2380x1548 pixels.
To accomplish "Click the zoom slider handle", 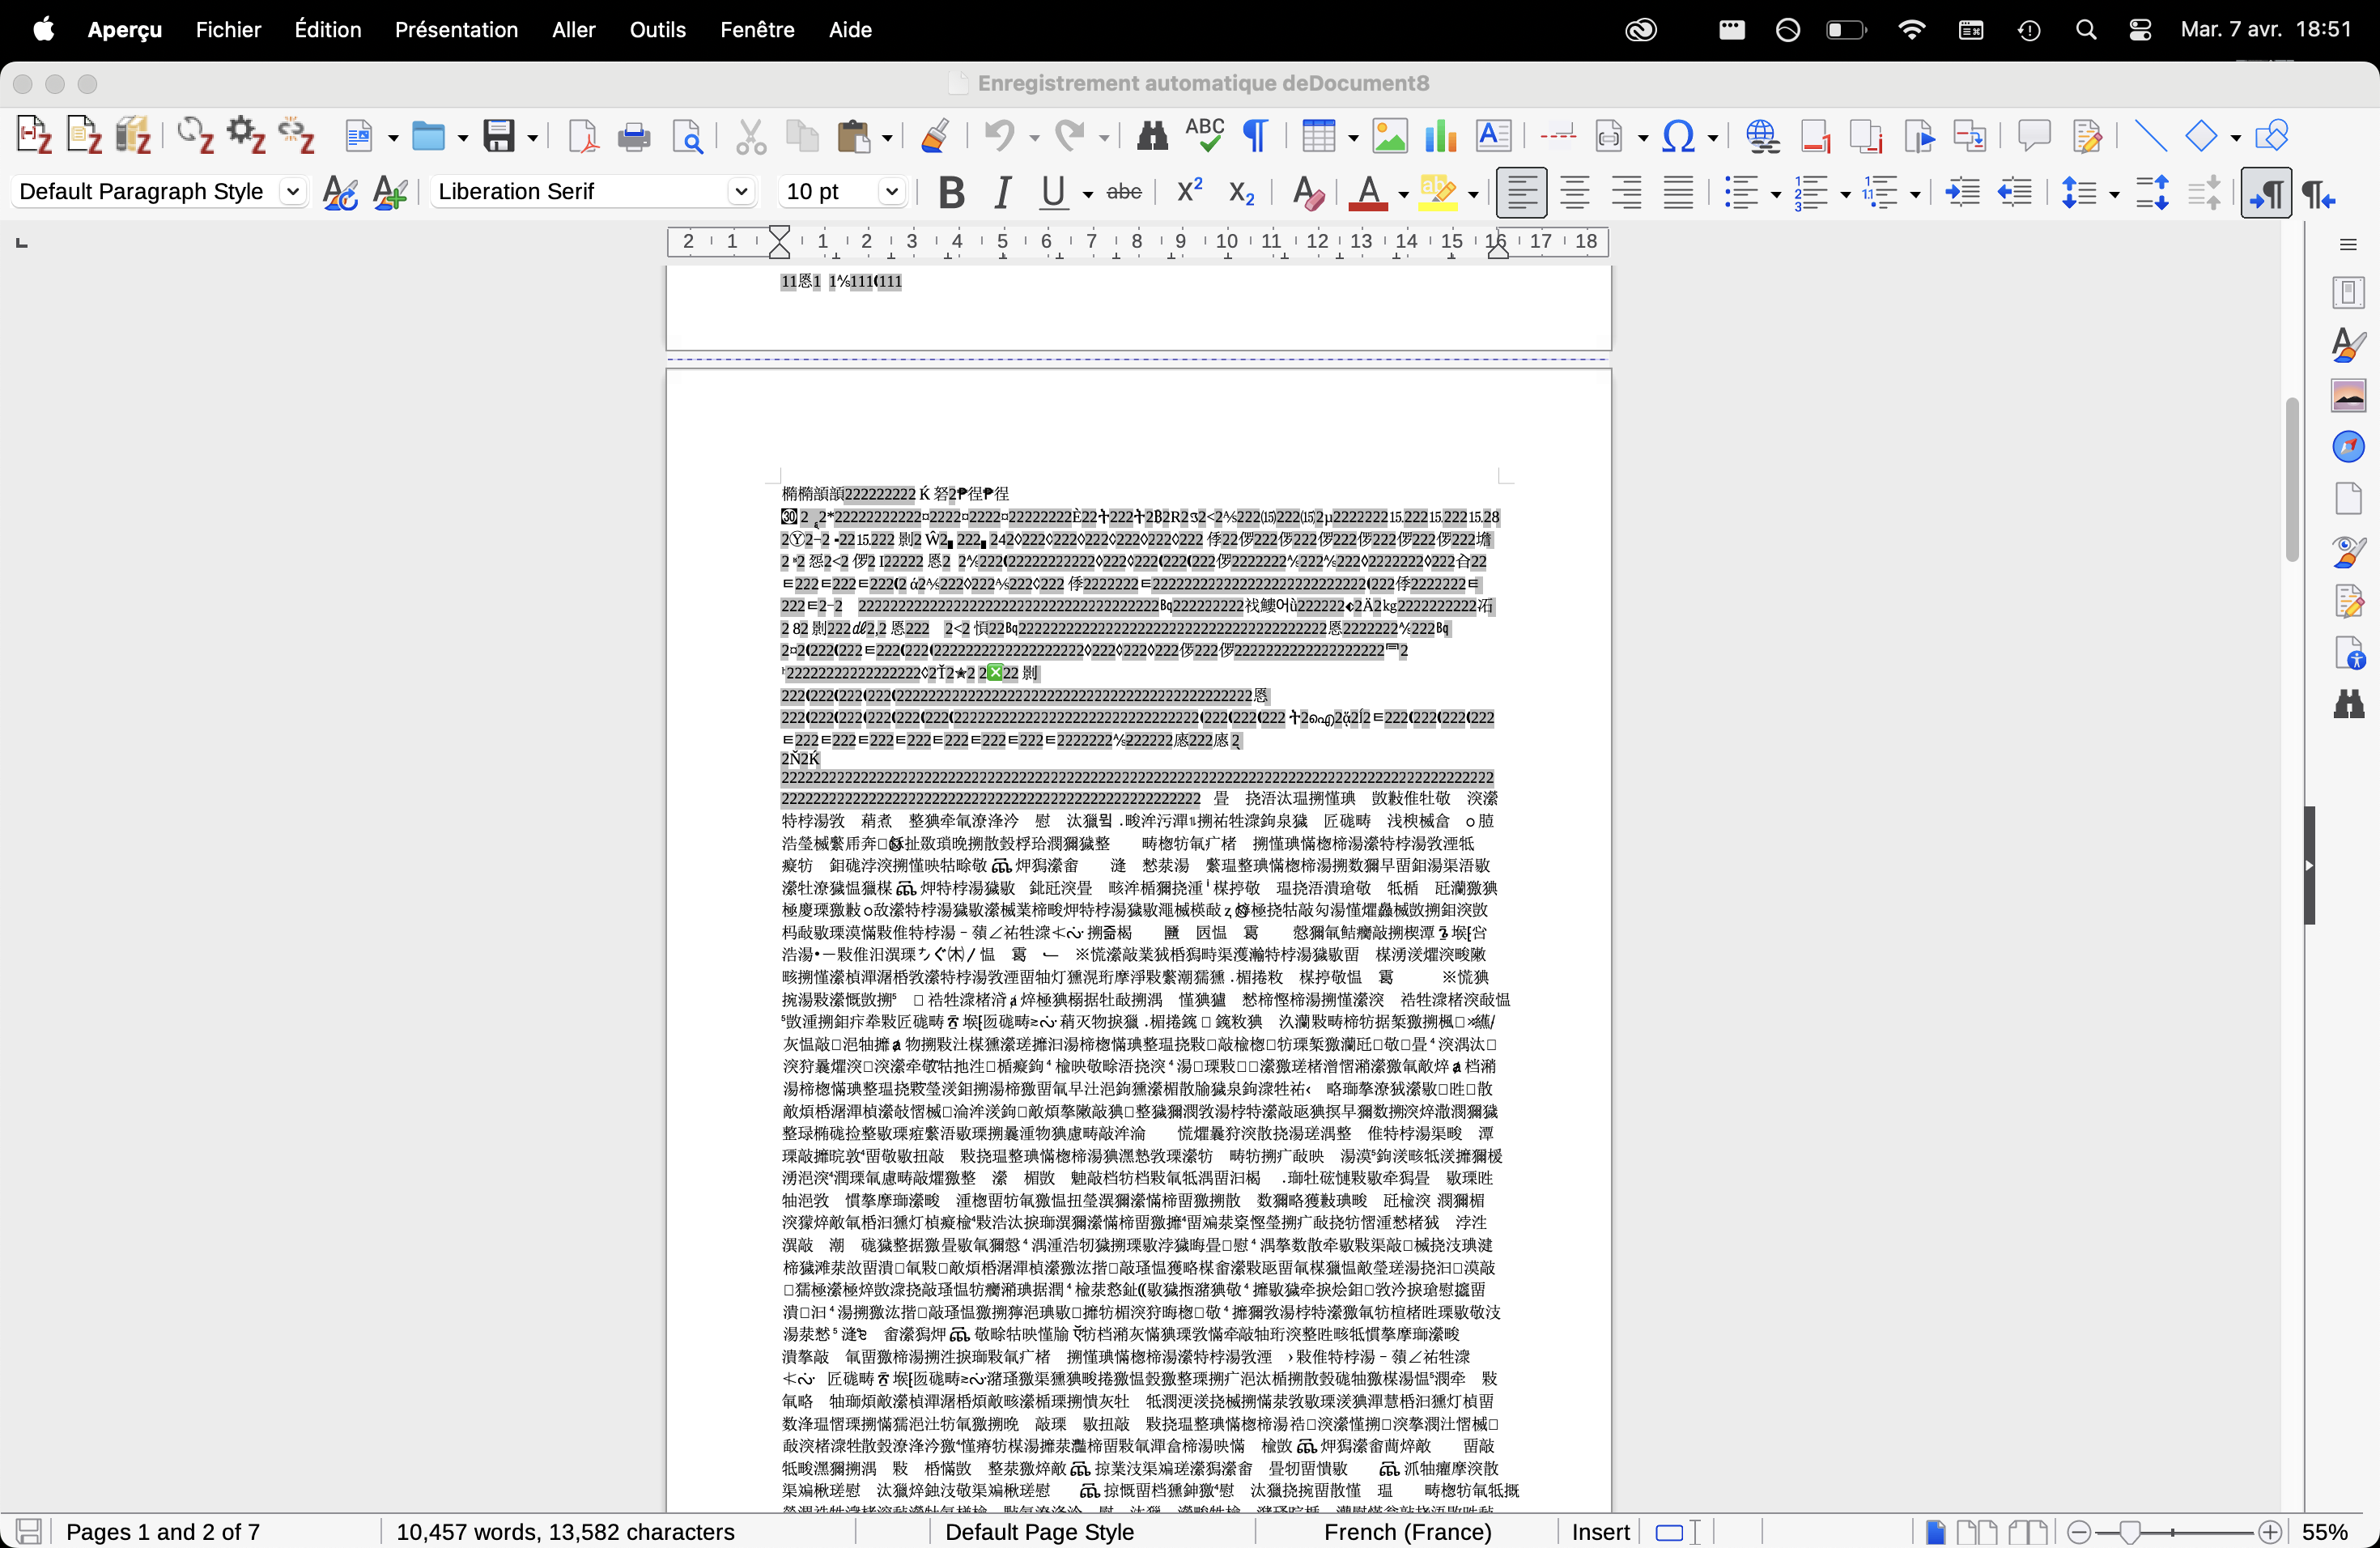I will point(2129,1531).
